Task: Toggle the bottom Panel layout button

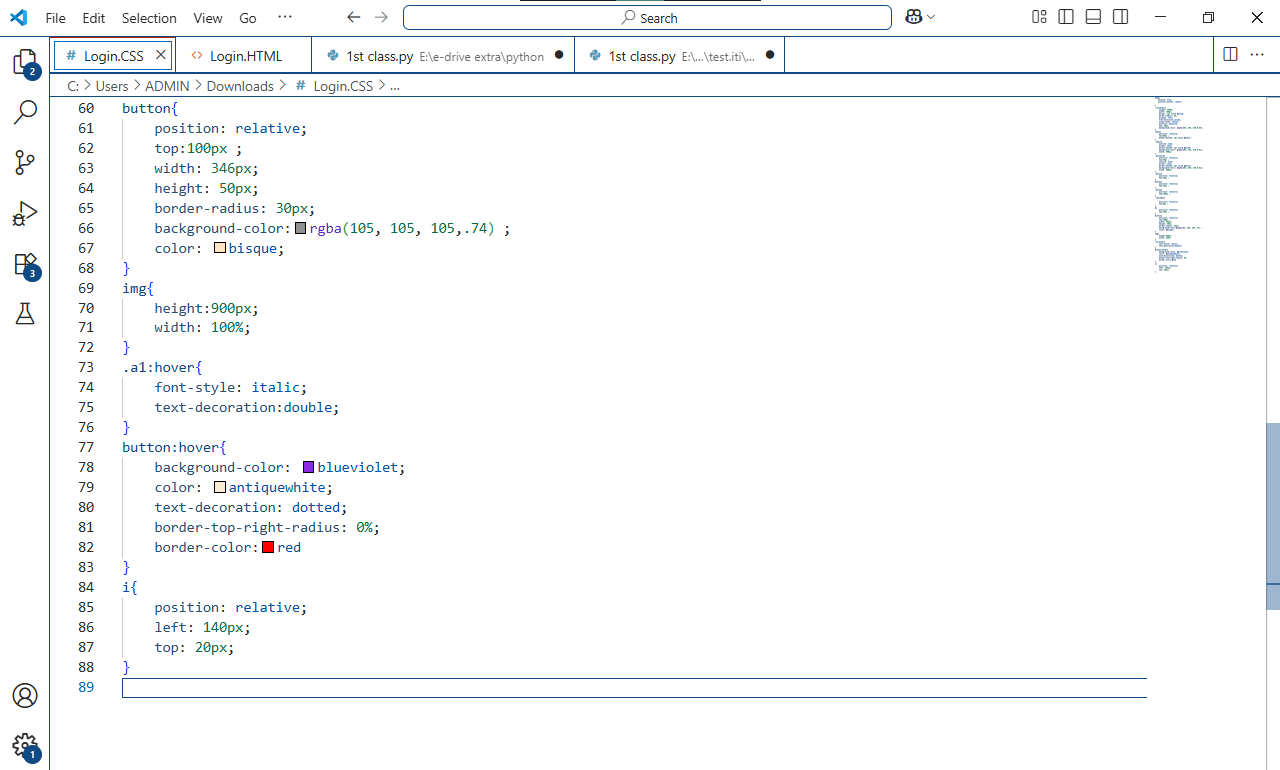Action: click(1093, 17)
